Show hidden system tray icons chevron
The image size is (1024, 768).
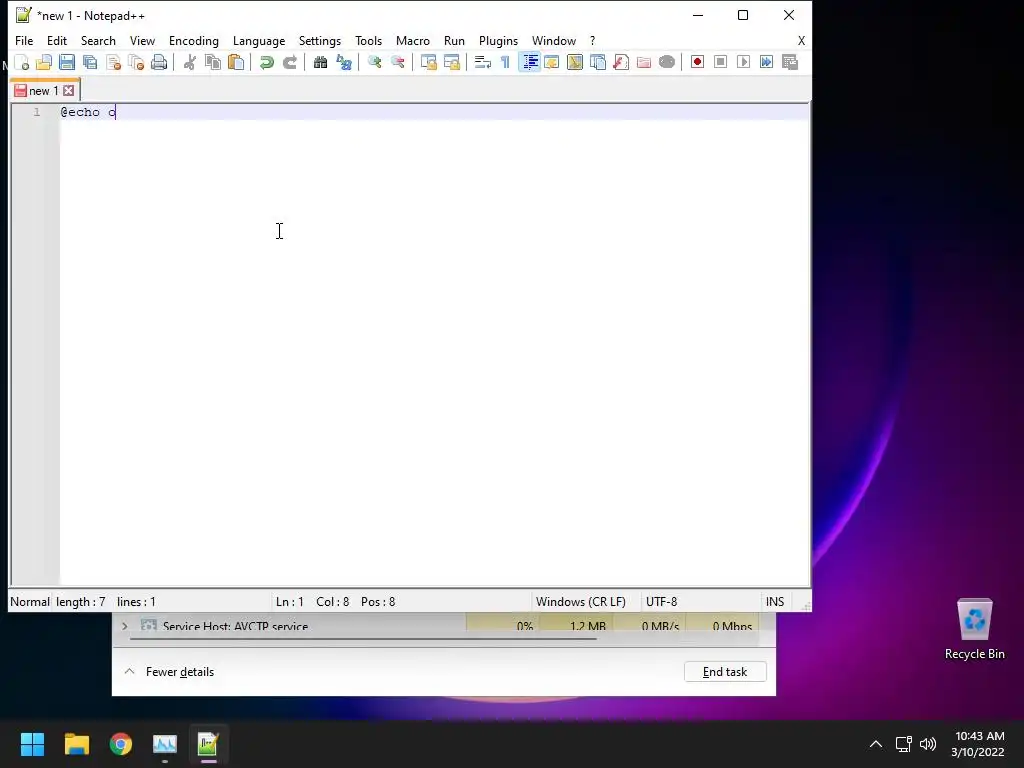876,744
